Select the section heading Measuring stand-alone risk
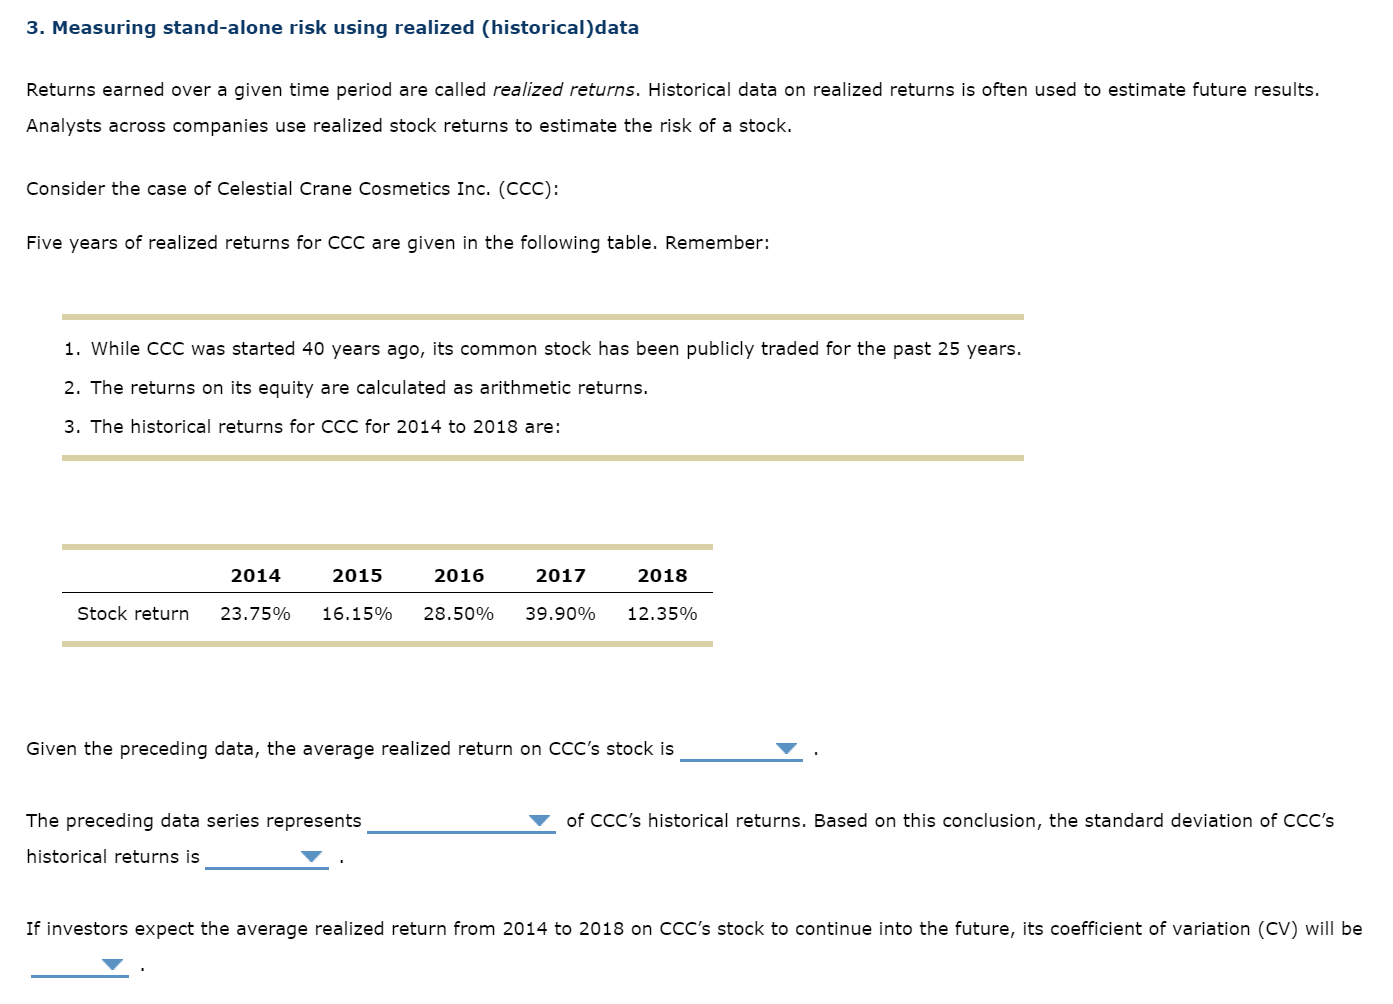This screenshot has height=1004, width=1393. click(332, 27)
